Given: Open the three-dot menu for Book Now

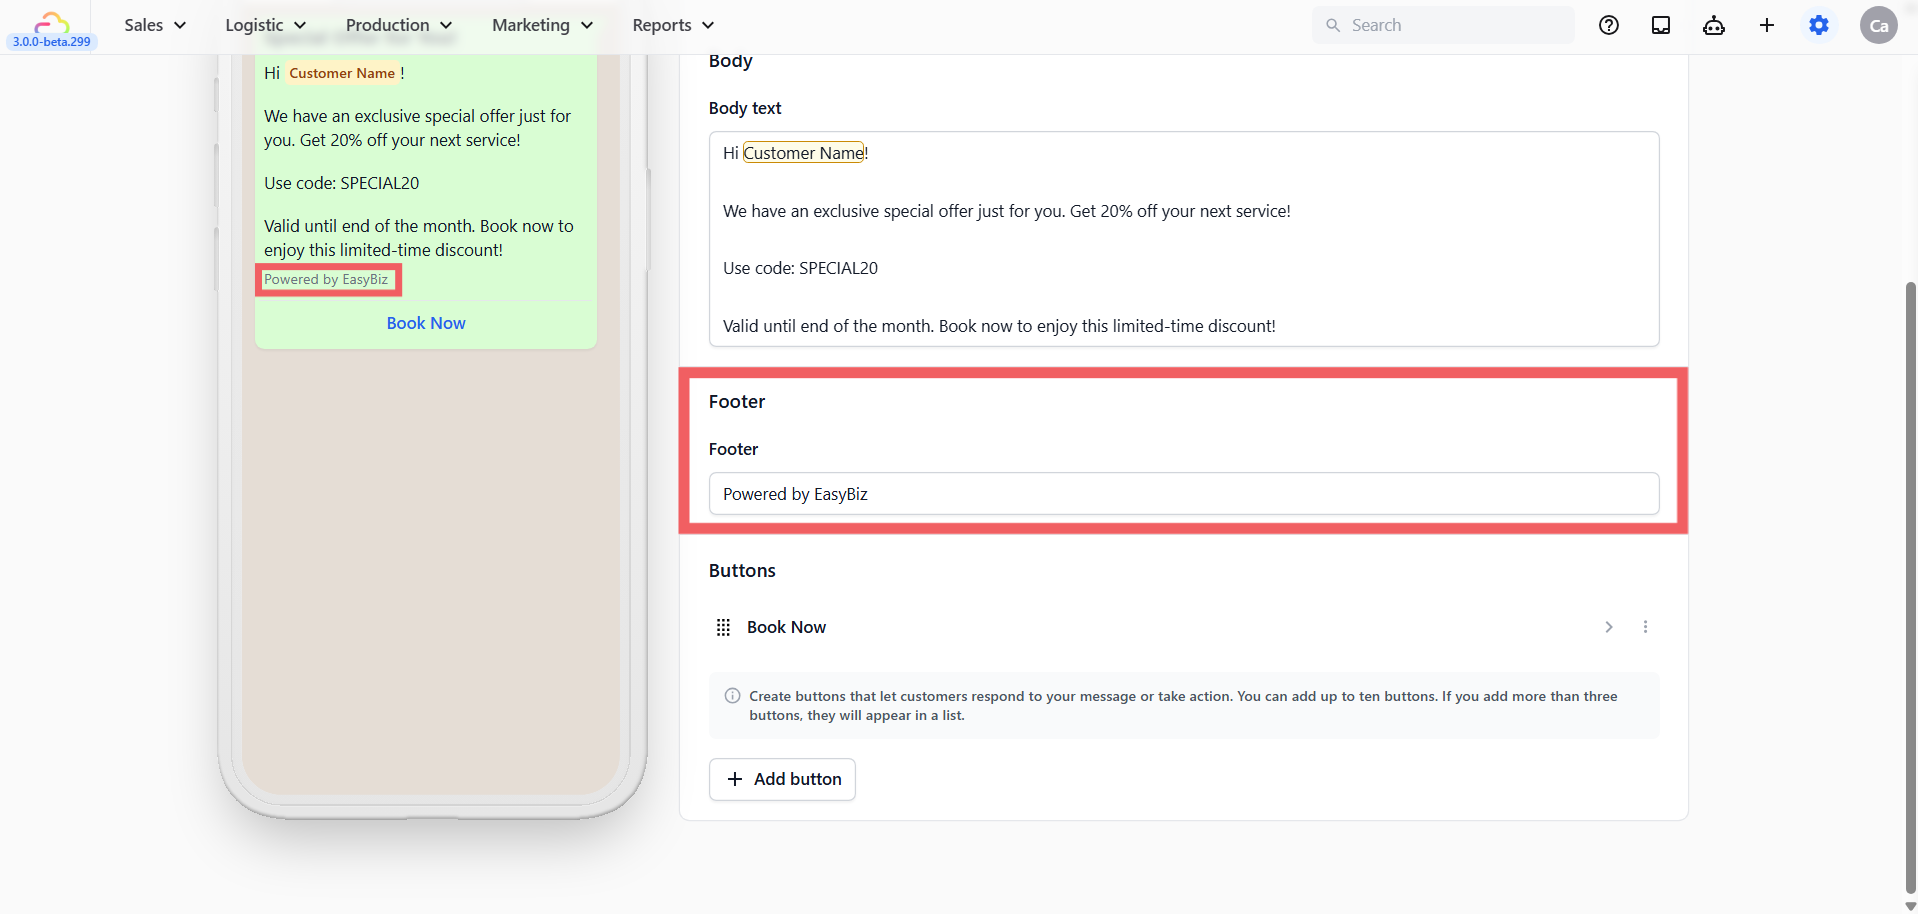Looking at the screenshot, I should [x=1645, y=627].
